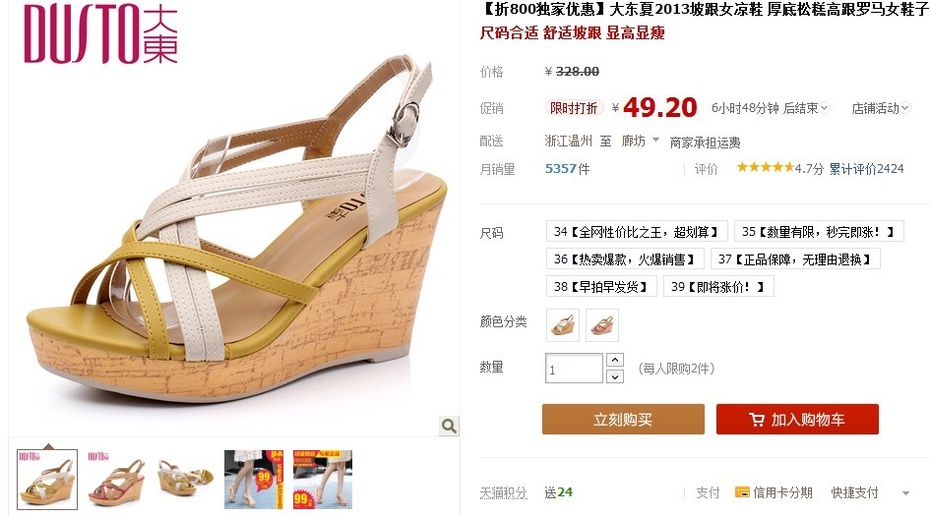Increase quantity with the up arrow
930x516 pixels.
click(615, 360)
